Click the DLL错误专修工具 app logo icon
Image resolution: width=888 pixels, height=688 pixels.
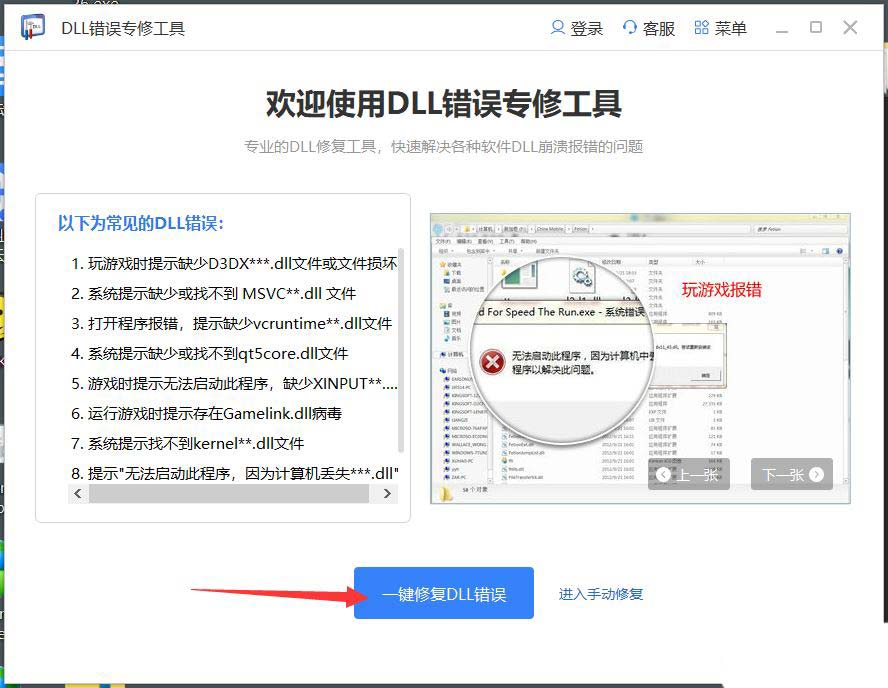click(x=34, y=27)
